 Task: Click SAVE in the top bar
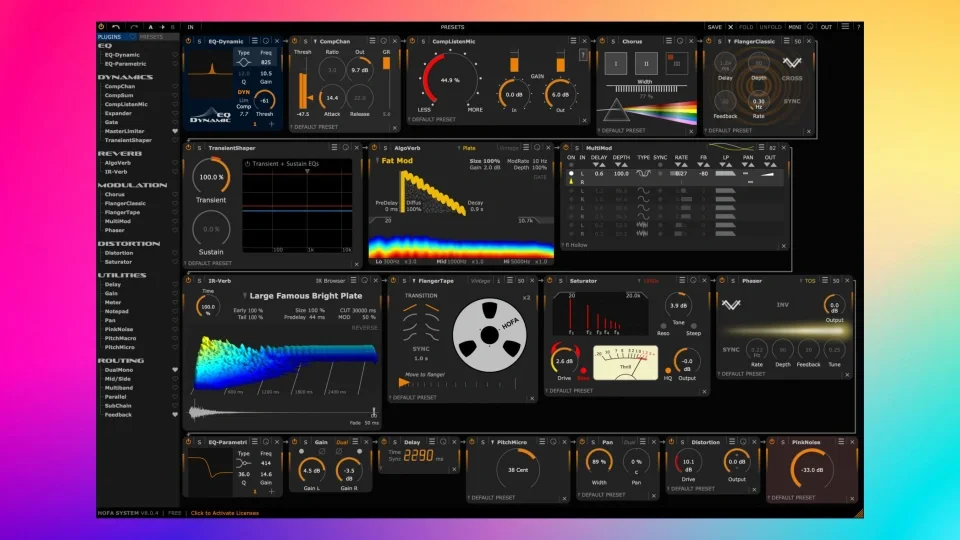coord(714,27)
